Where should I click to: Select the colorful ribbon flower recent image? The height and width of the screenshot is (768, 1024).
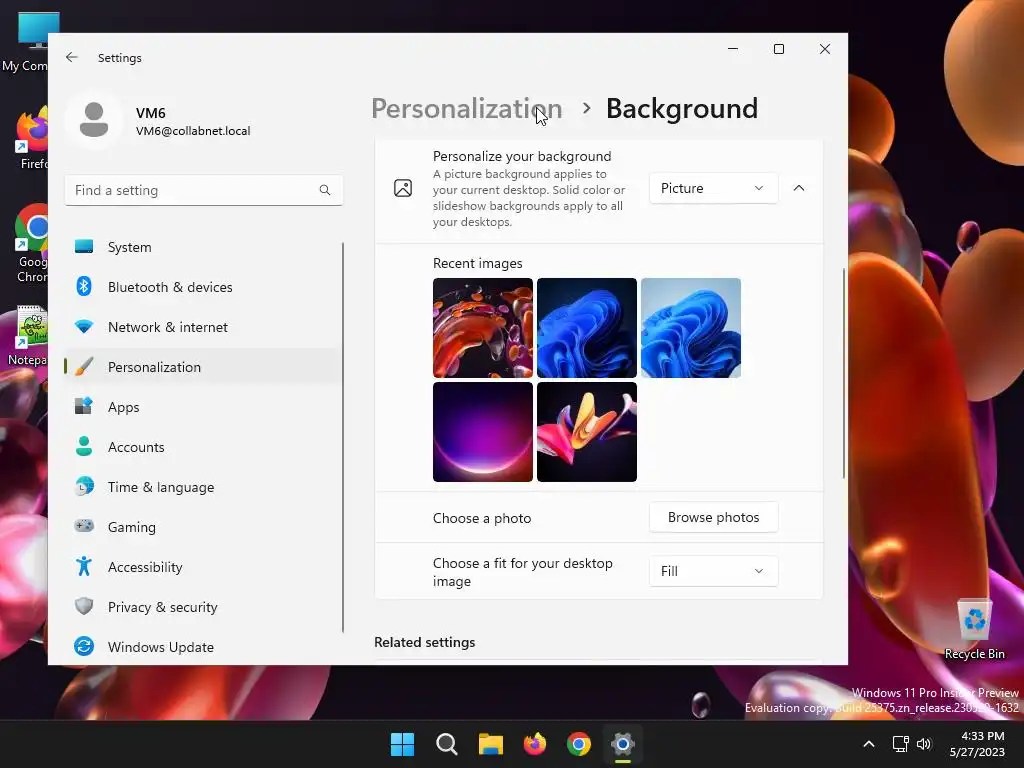586,432
